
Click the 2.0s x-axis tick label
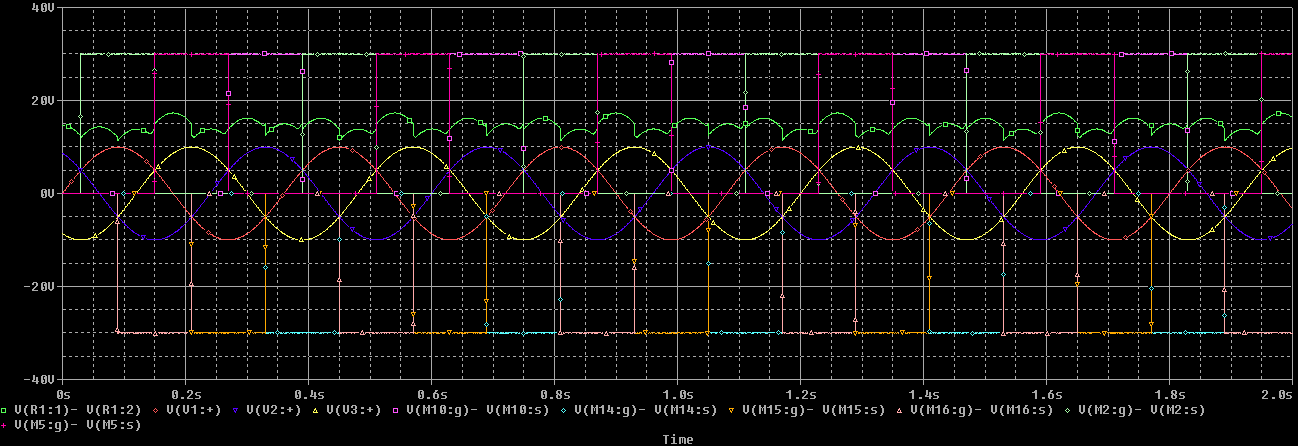click(1278, 395)
